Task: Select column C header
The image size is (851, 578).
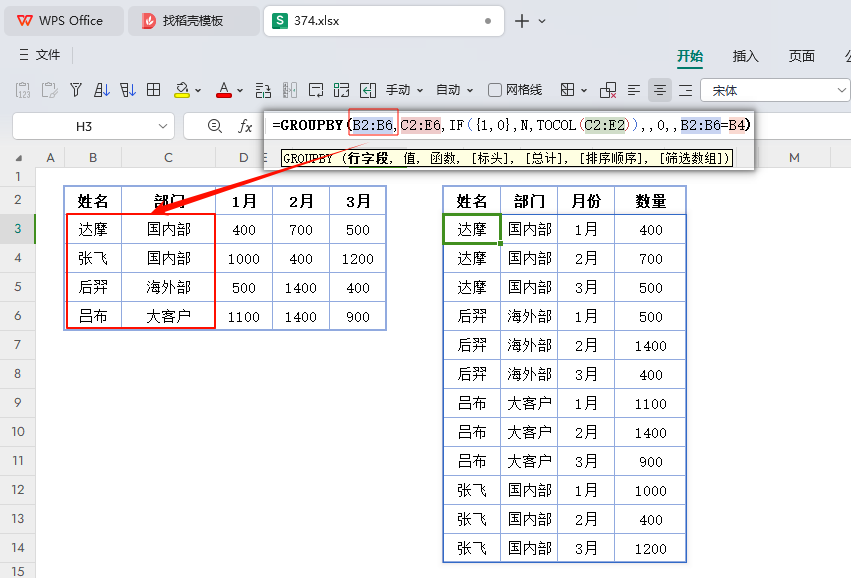Action: [168, 158]
